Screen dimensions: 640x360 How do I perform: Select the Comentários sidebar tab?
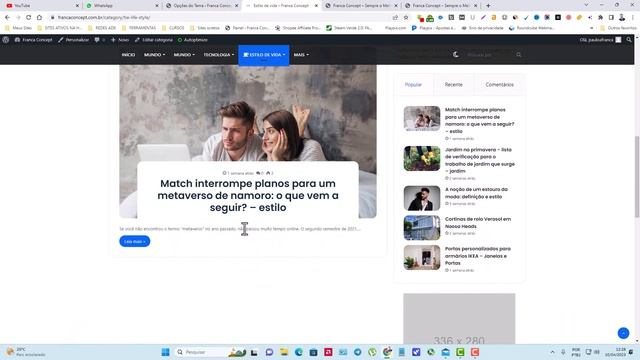[500, 84]
